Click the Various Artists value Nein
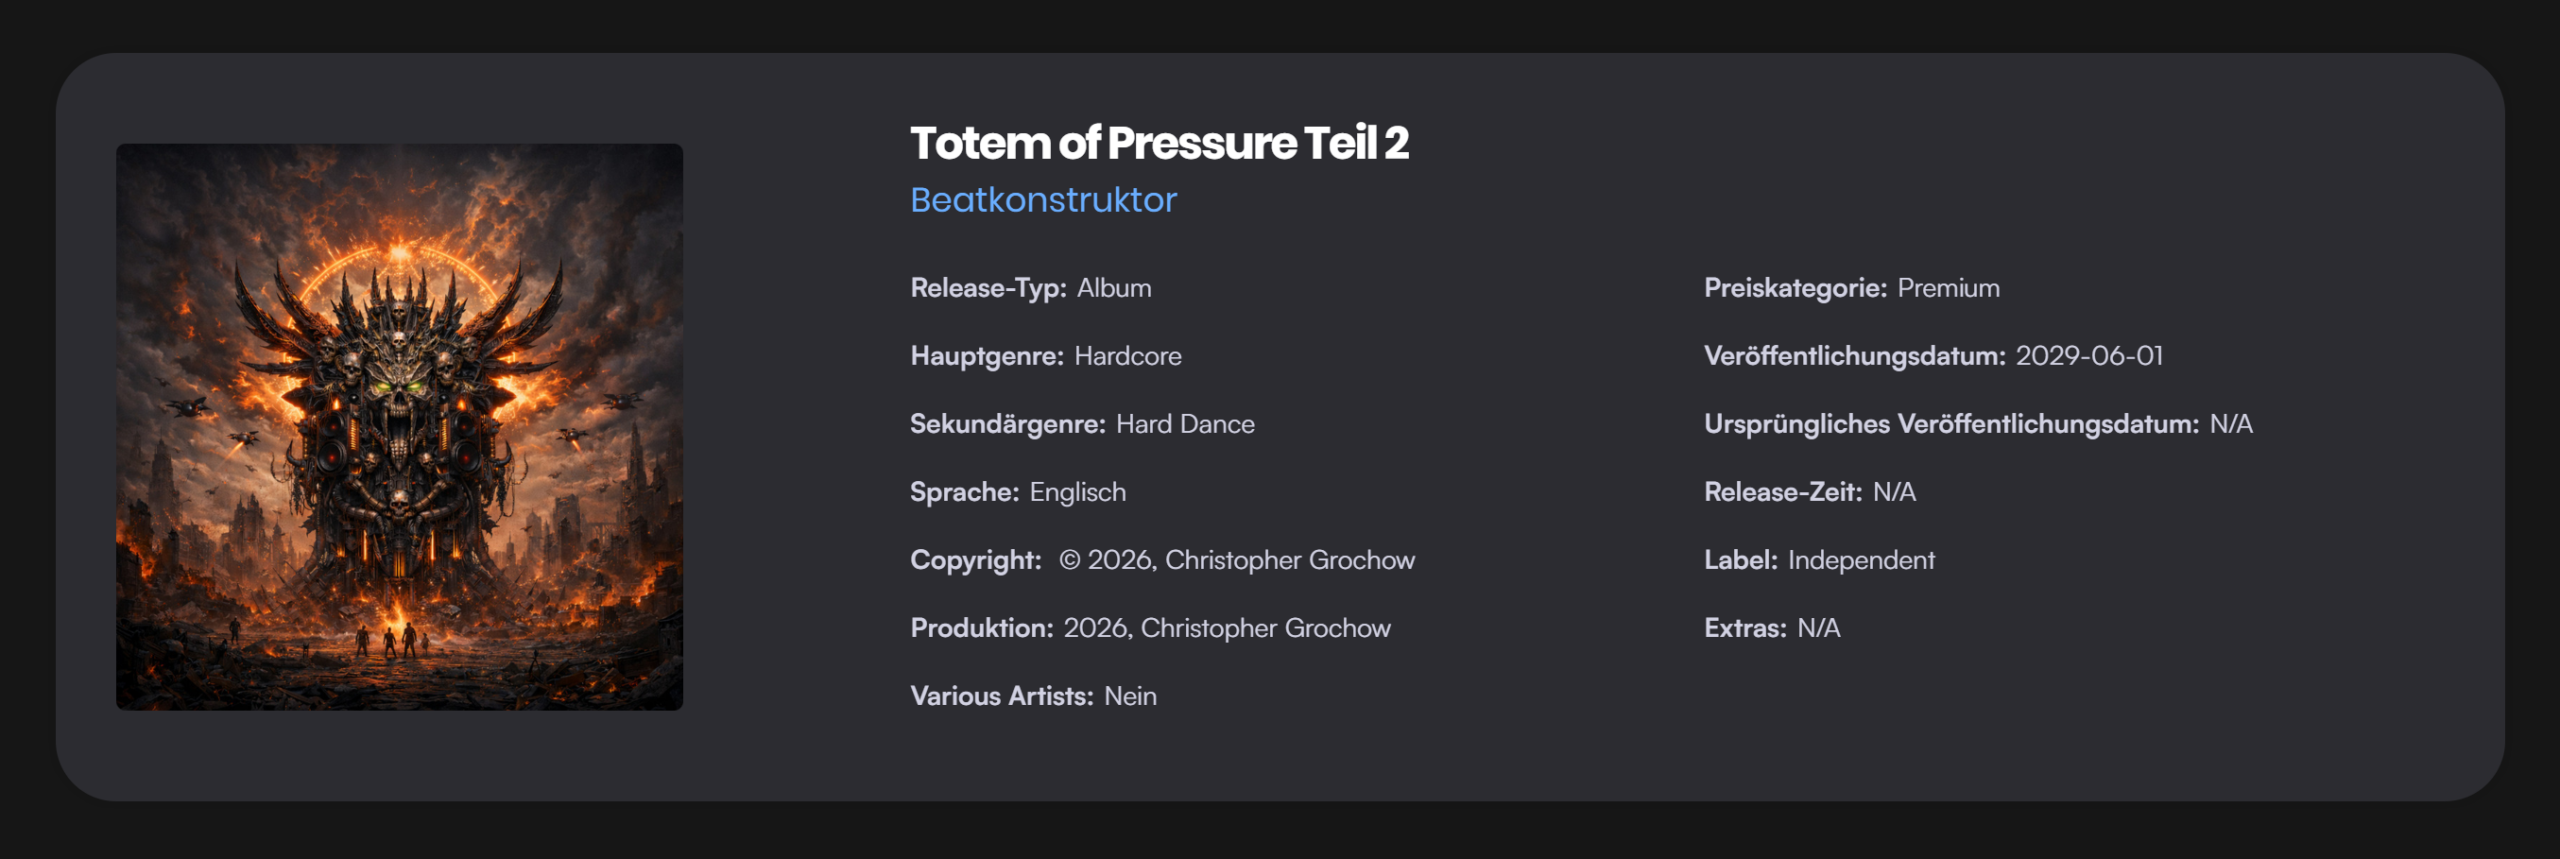Image resolution: width=2560 pixels, height=859 pixels. [1130, 696]
